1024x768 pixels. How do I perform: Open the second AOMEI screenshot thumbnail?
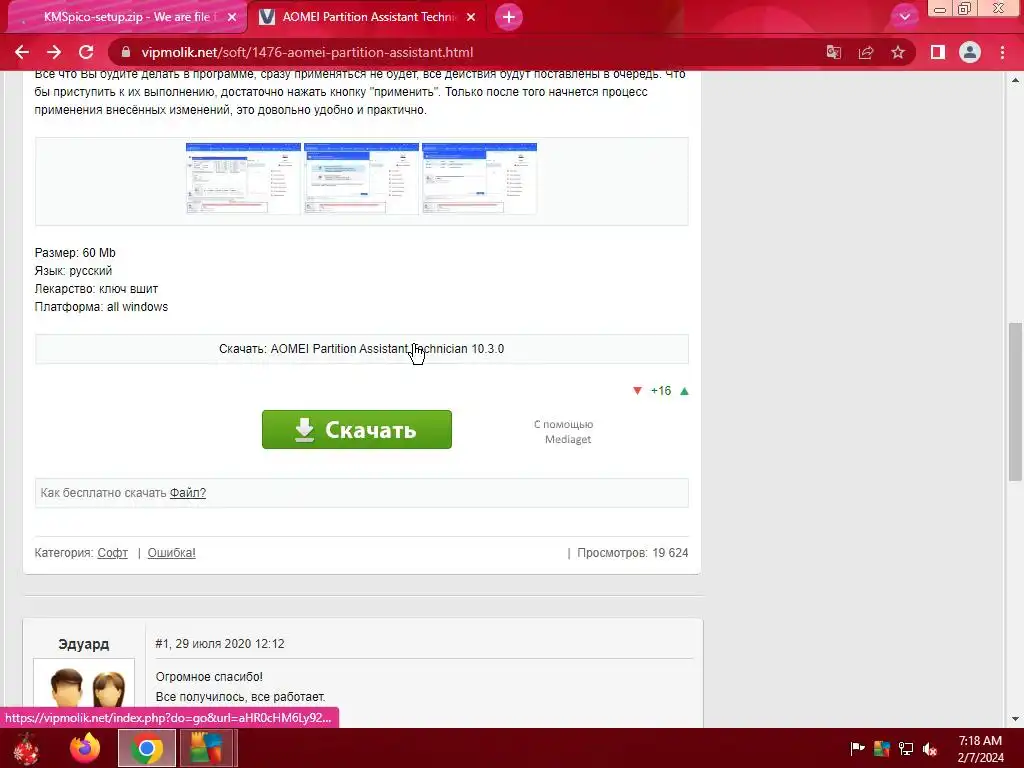[x=361, y=178]
